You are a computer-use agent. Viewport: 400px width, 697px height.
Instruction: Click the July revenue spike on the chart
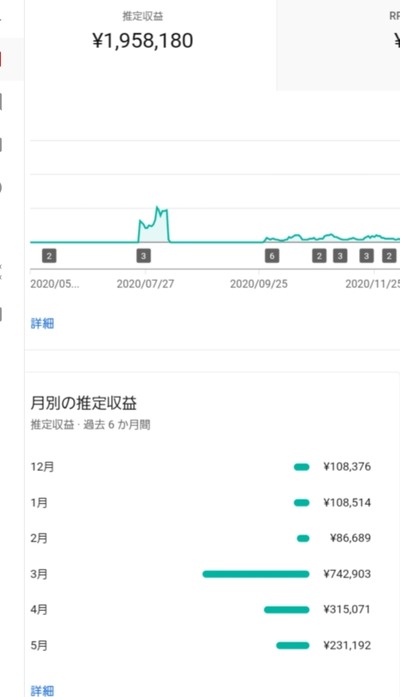(154, 226)
